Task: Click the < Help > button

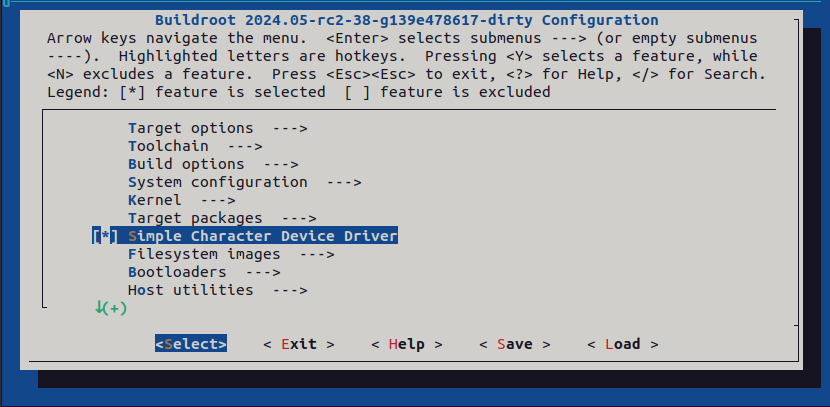Action: coord(407,344)
